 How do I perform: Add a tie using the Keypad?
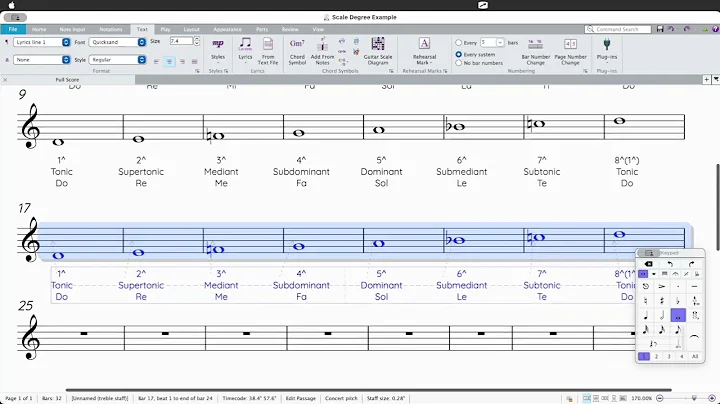[x=694, y=337]
